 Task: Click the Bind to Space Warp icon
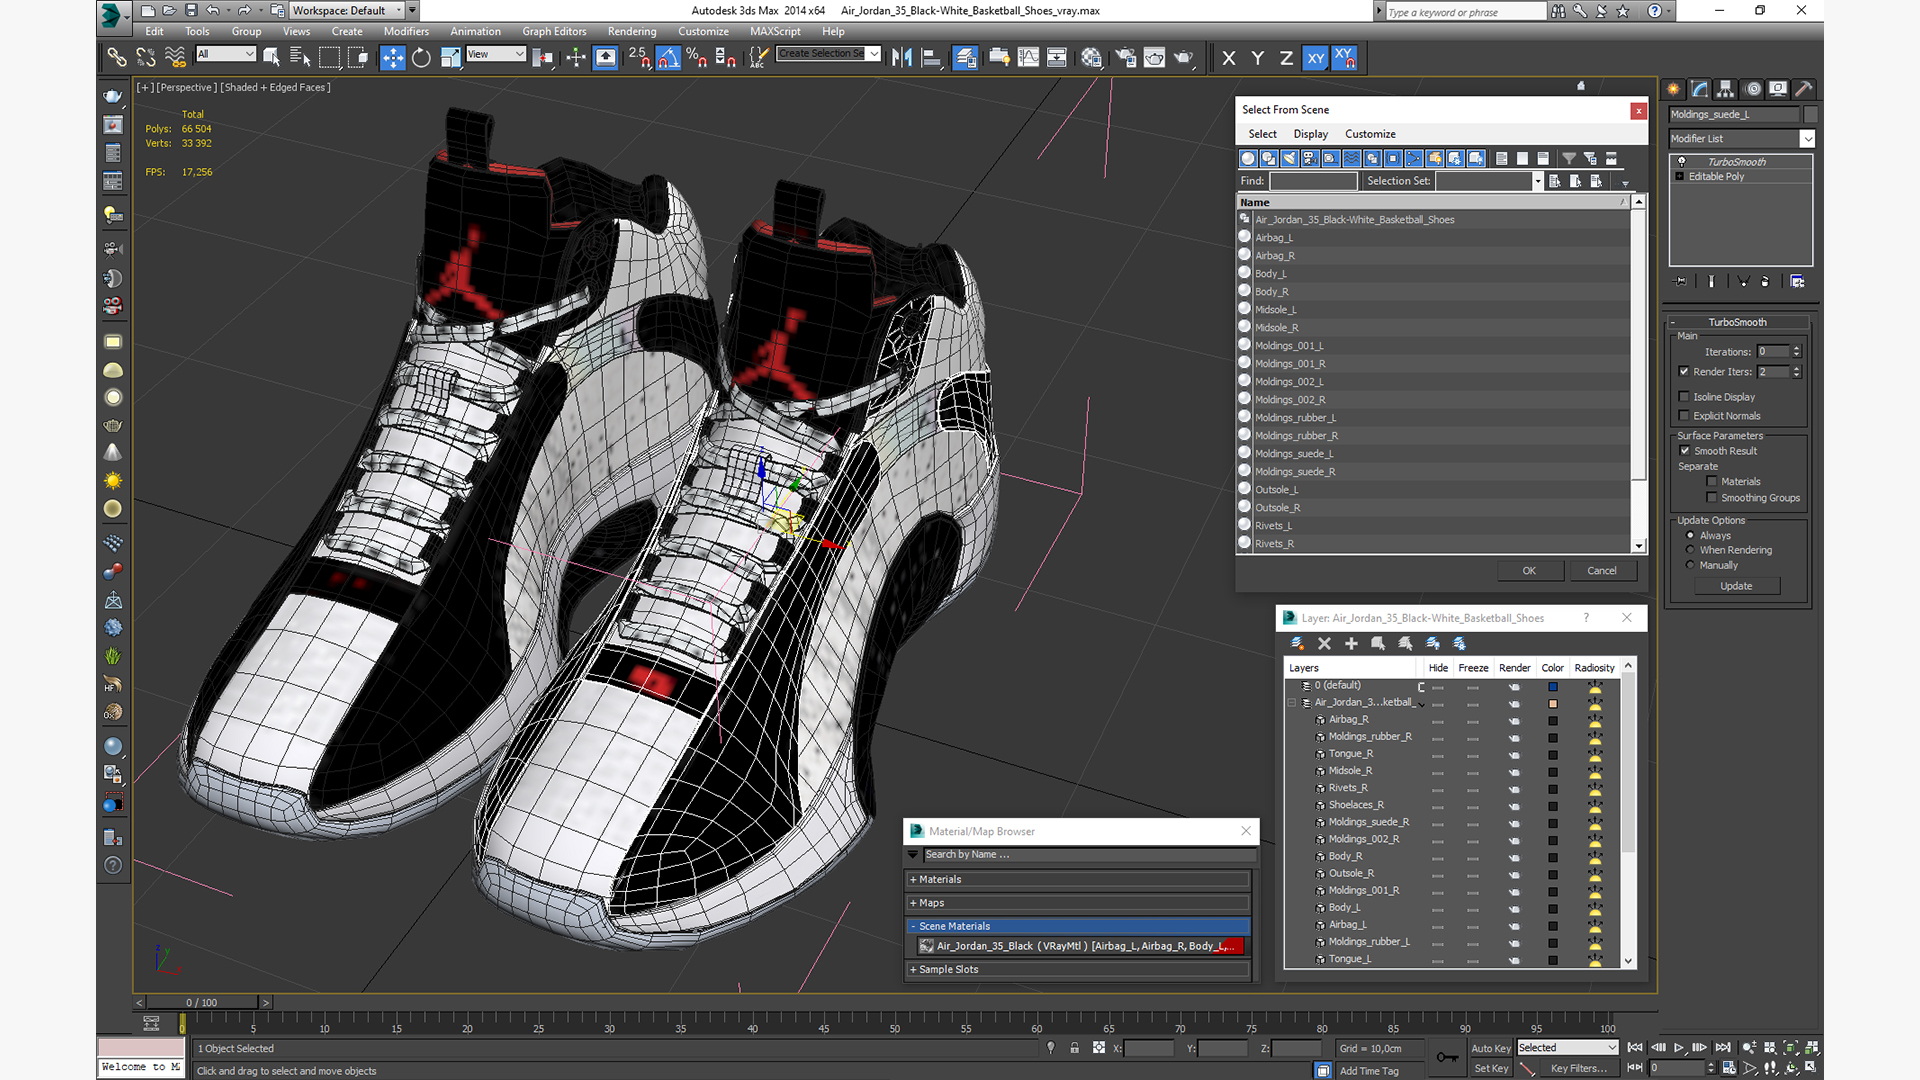point(175,58)
